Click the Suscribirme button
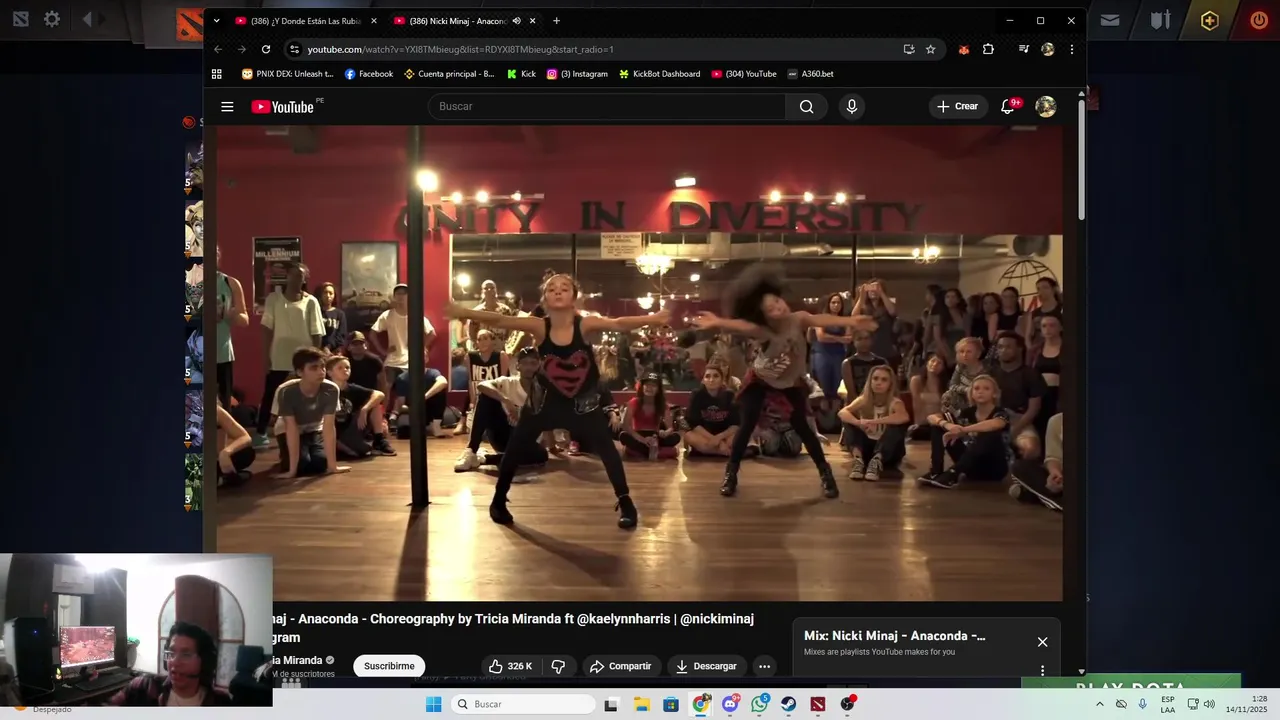Screen dimensions: 1280x720 (389, 666)
